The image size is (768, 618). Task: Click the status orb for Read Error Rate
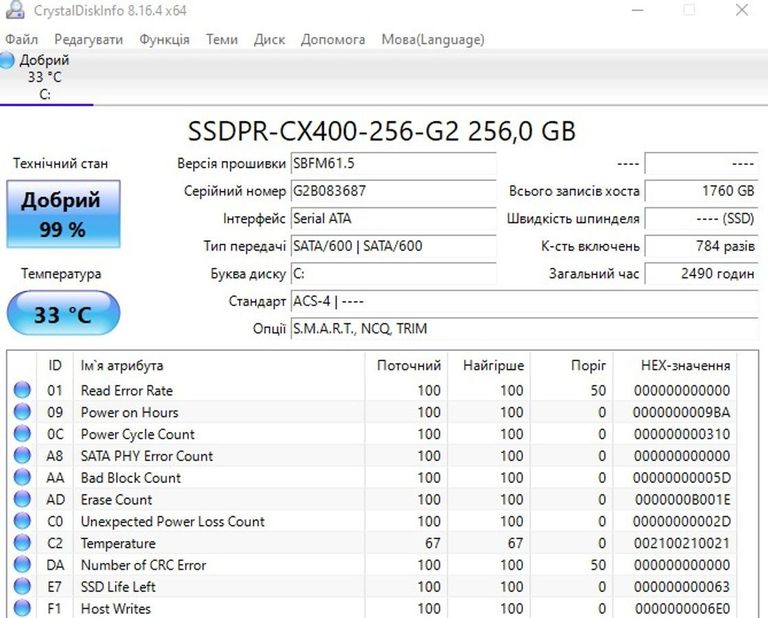click(x=22, y=390)
